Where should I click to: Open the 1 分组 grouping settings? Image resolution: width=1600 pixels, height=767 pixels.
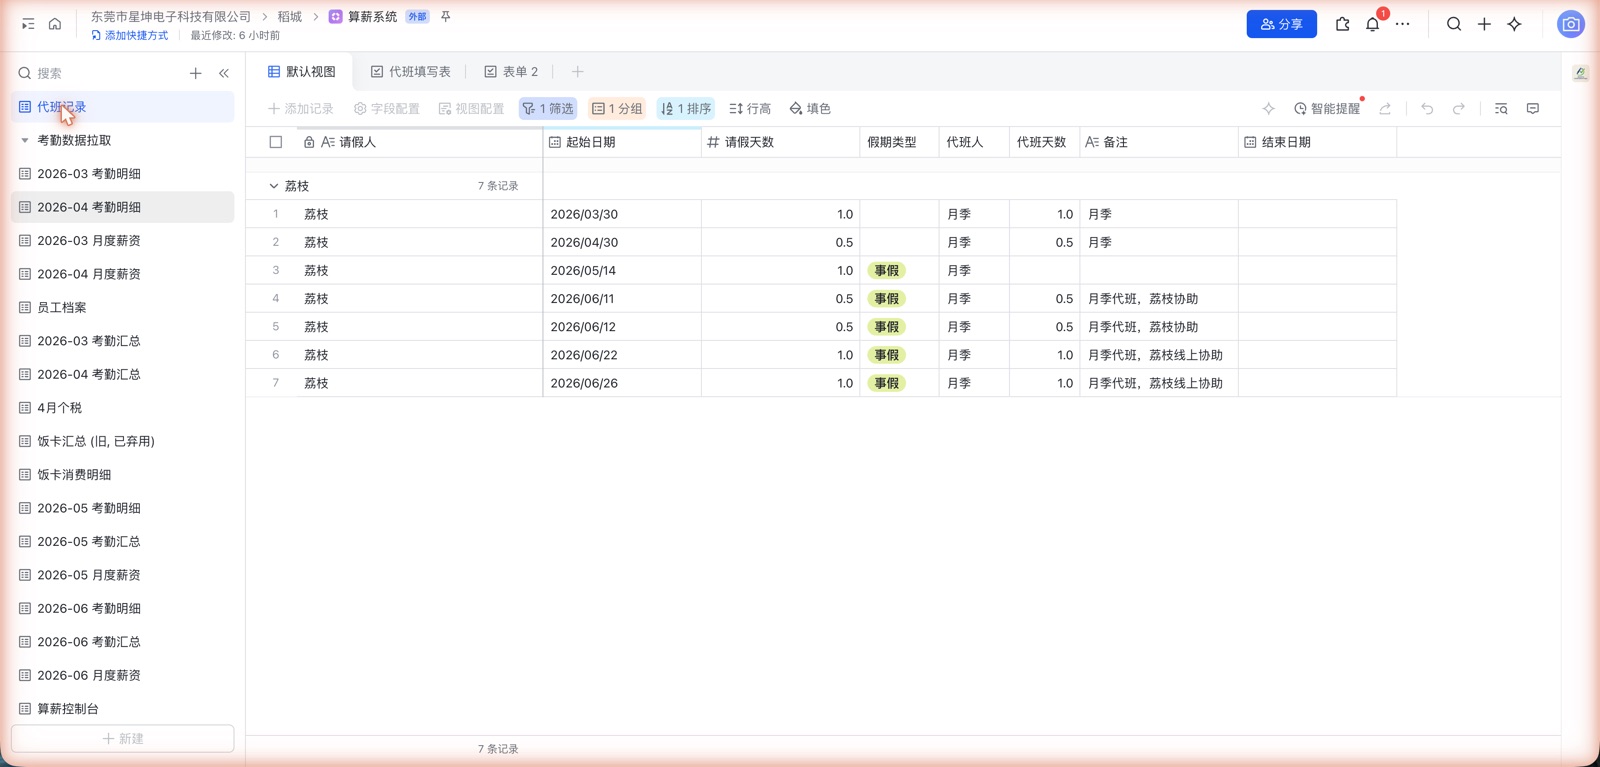click(x=617, y=108)
